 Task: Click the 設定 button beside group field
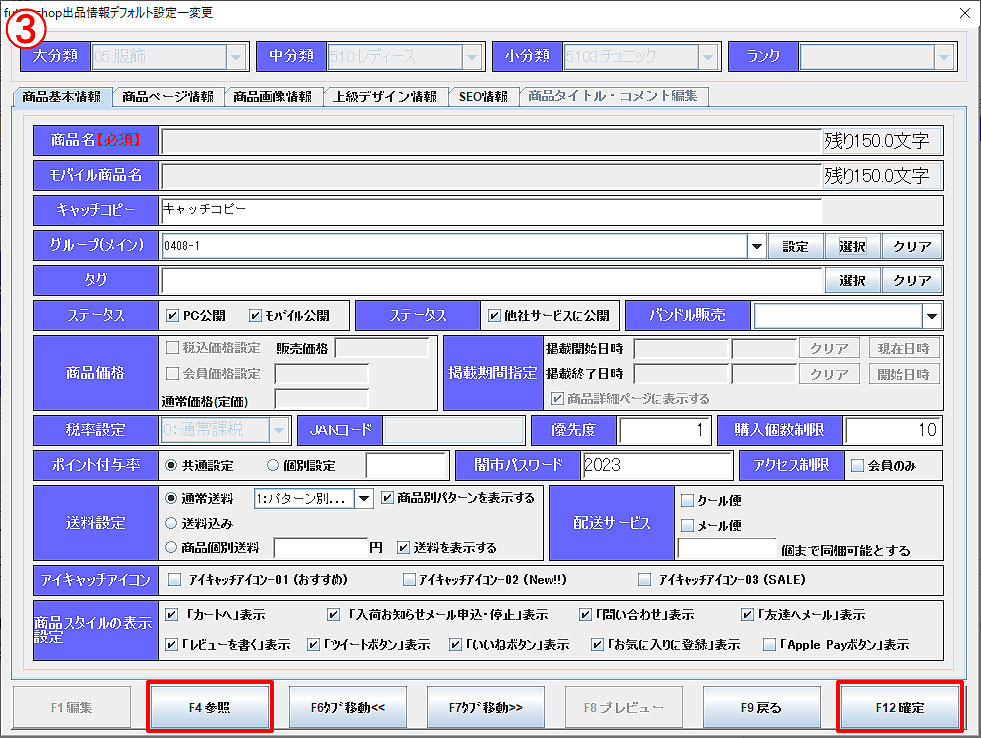795,246
